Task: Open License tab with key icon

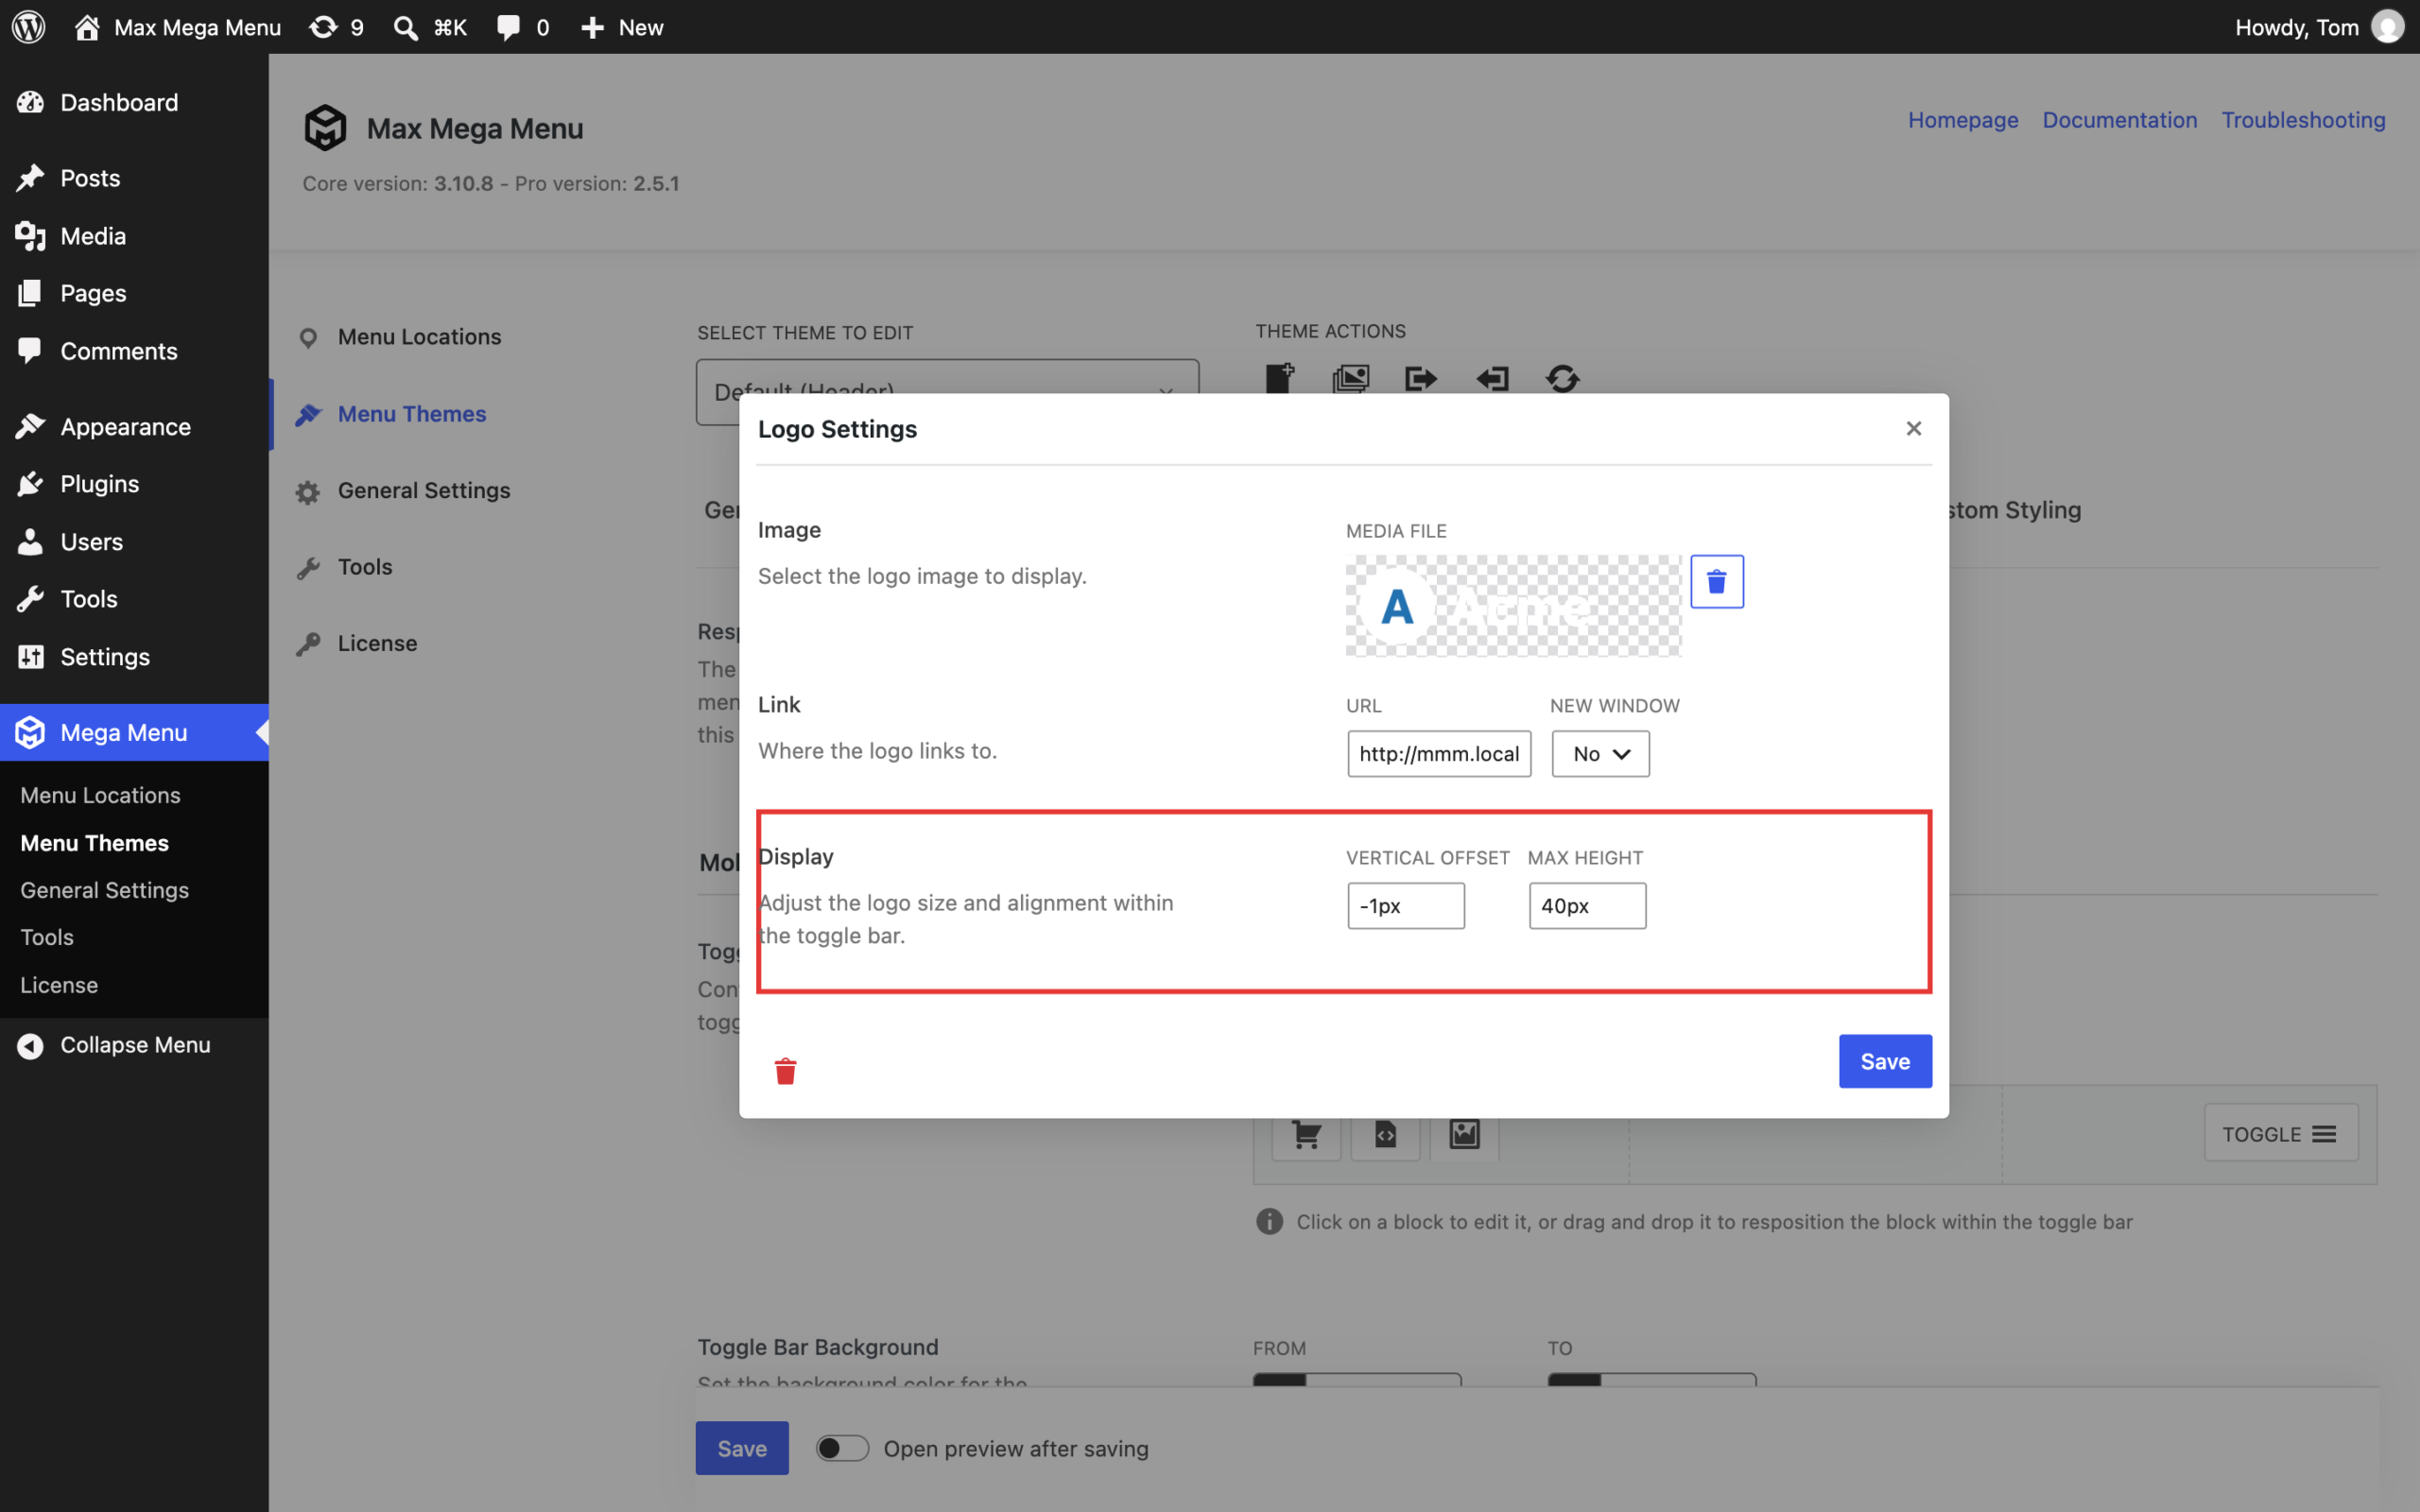Action: pos(357,643)
